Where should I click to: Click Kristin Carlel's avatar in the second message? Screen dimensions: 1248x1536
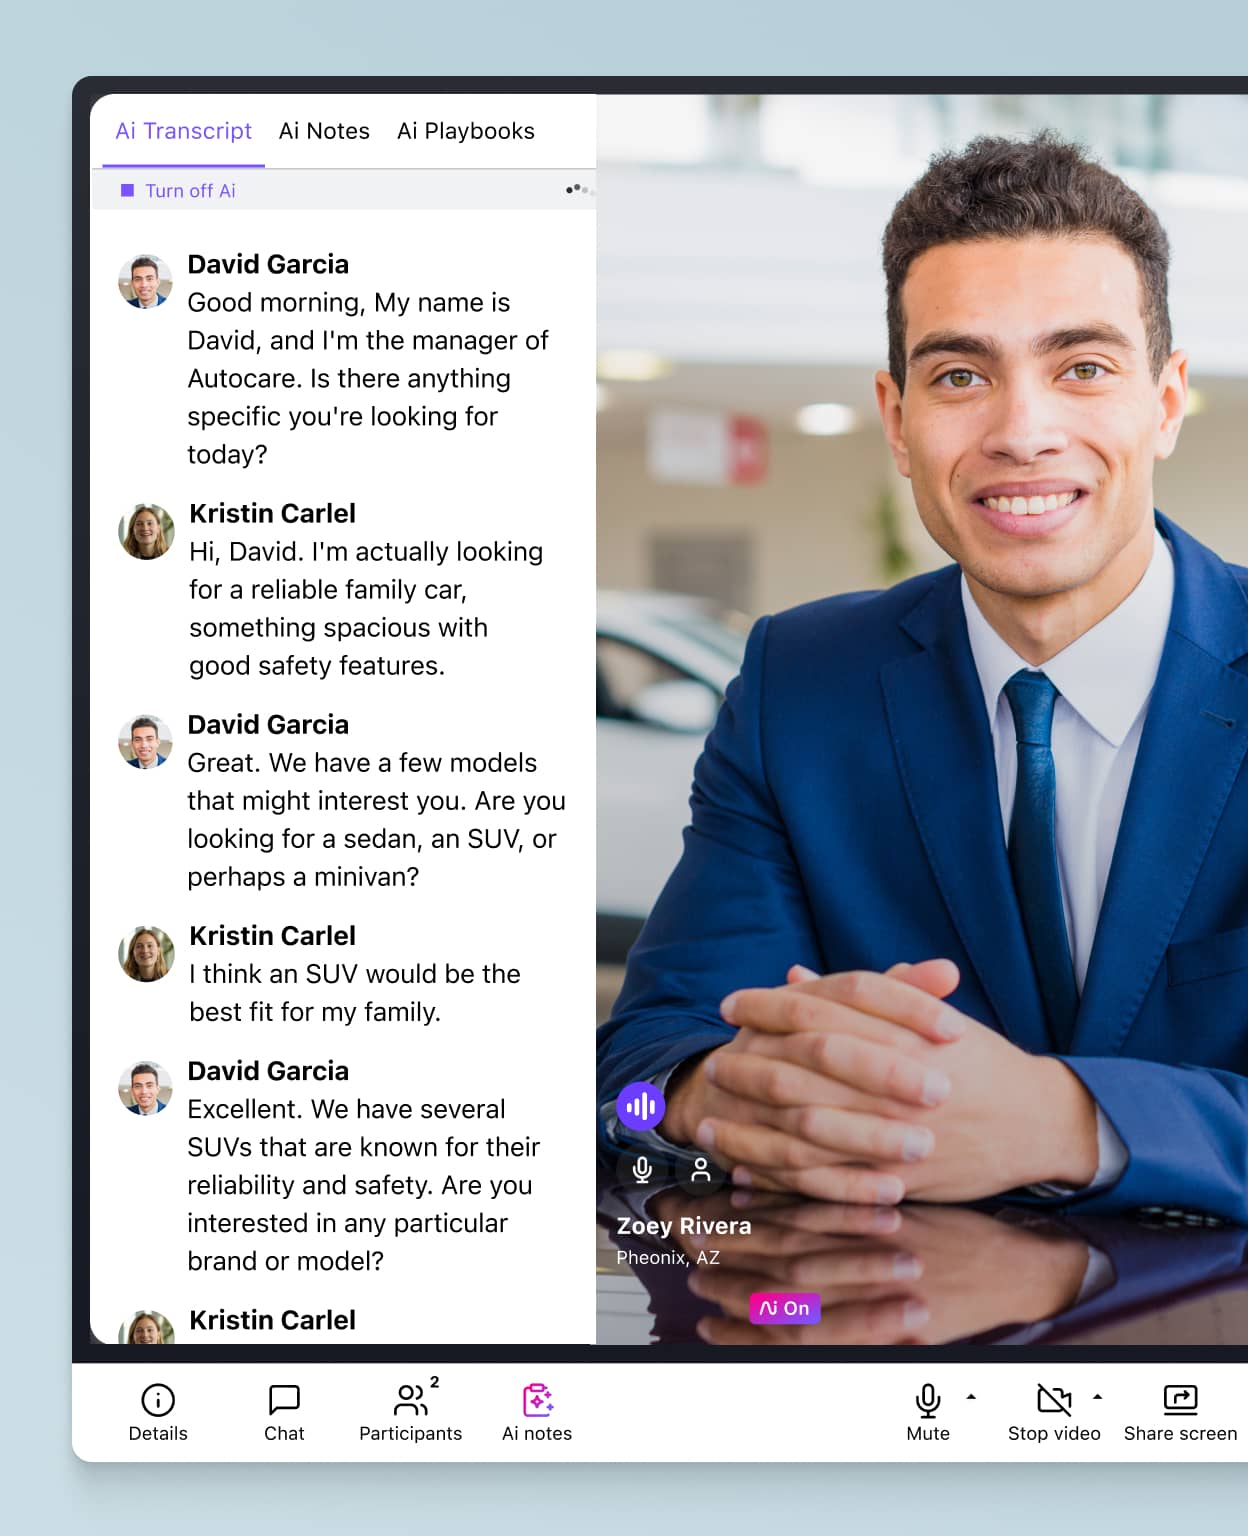coord(146,531)
